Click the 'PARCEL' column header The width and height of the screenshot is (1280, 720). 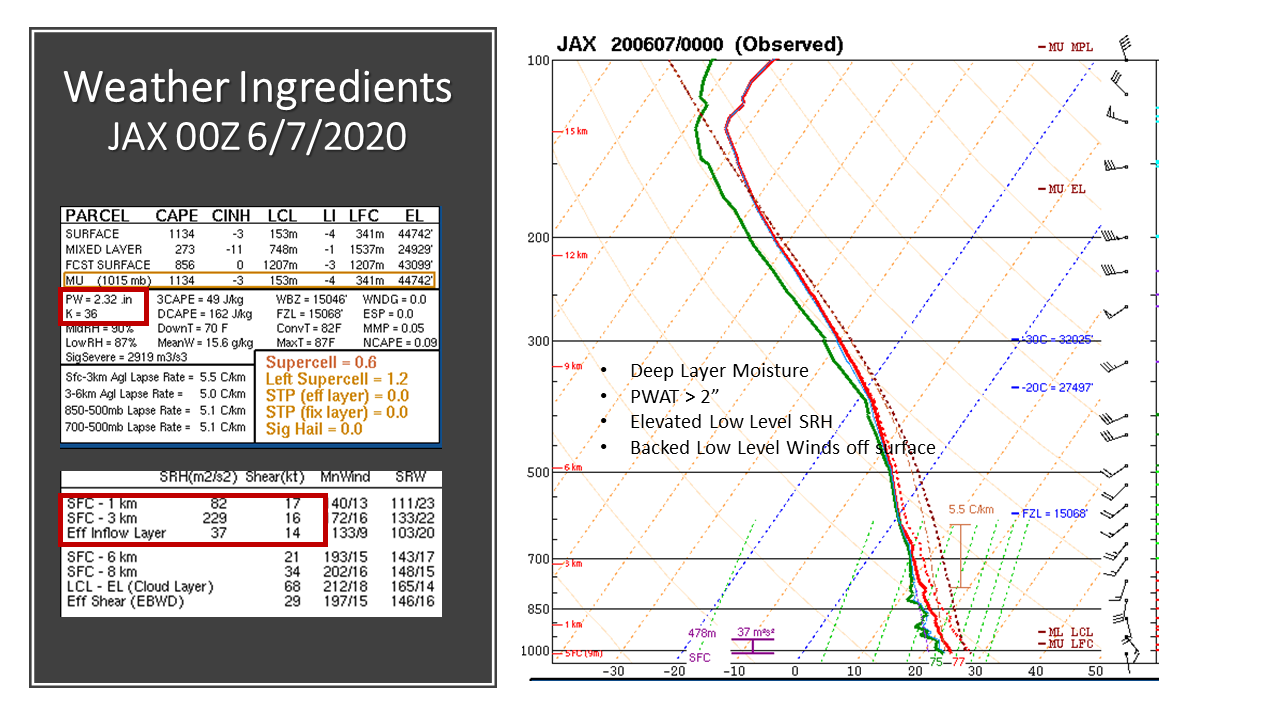click(97, 216)
